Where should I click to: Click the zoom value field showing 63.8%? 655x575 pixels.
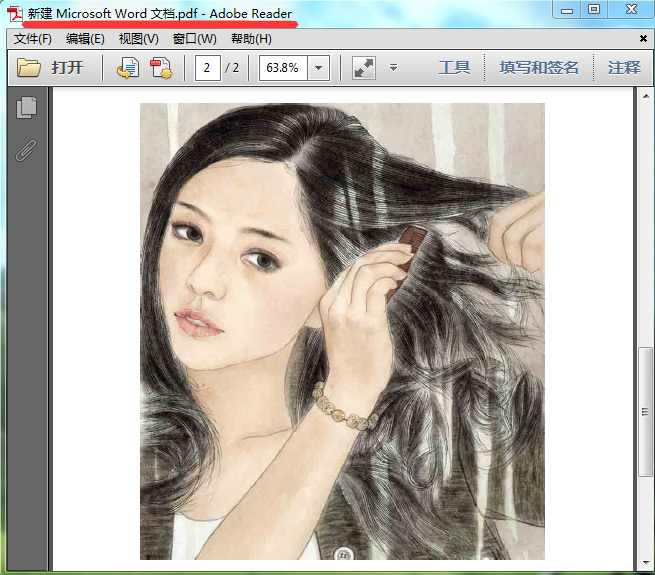pyautogui.click(x=283, y=68)
